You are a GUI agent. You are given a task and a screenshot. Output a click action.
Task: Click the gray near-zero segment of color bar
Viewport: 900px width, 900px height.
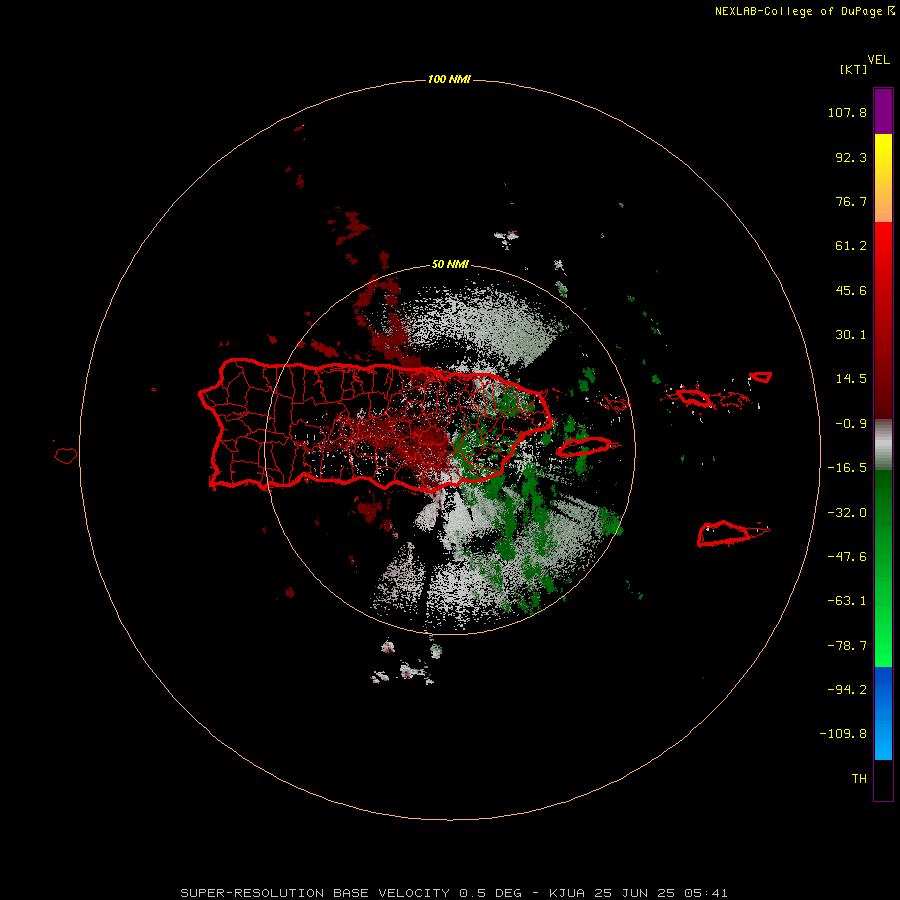point(883,444)
